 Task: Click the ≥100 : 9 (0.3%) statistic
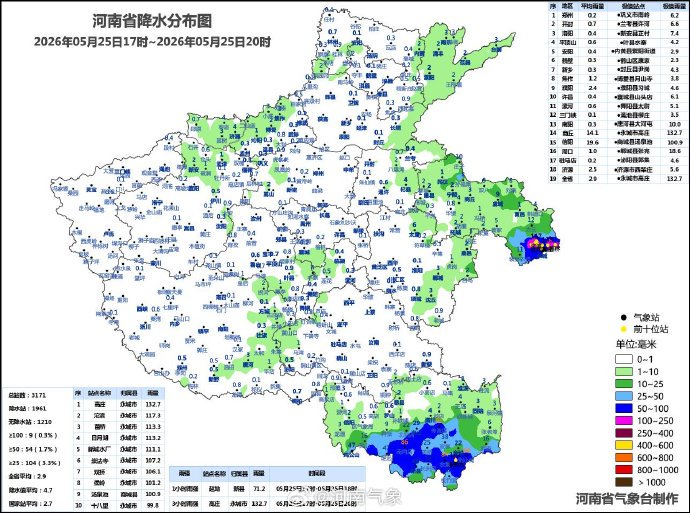click(33, 435)
